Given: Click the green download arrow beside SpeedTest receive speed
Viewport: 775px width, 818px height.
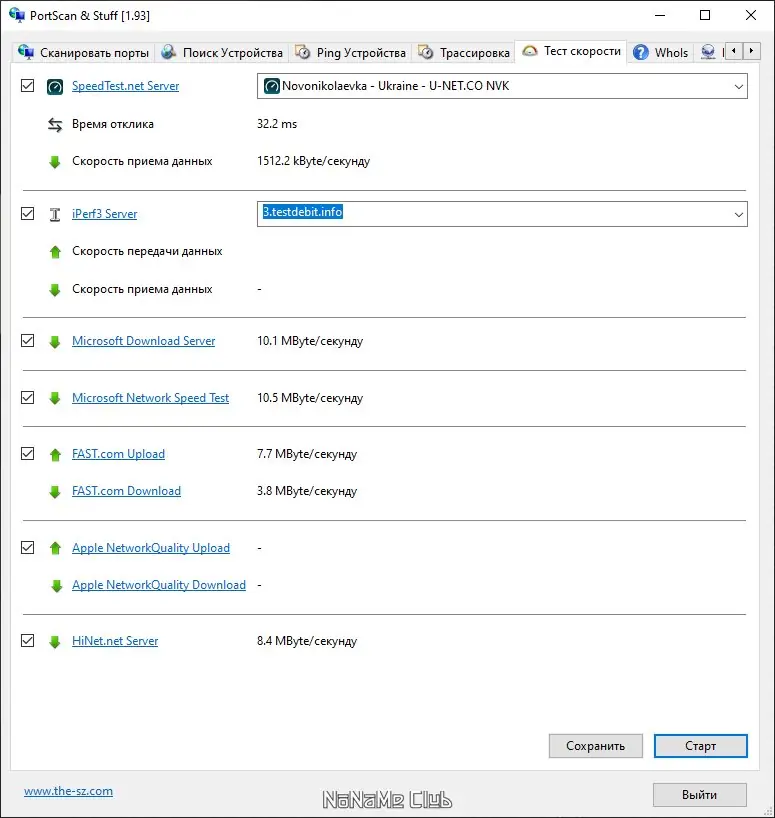Looking at the screenshot, I should [x=55, y=162].
